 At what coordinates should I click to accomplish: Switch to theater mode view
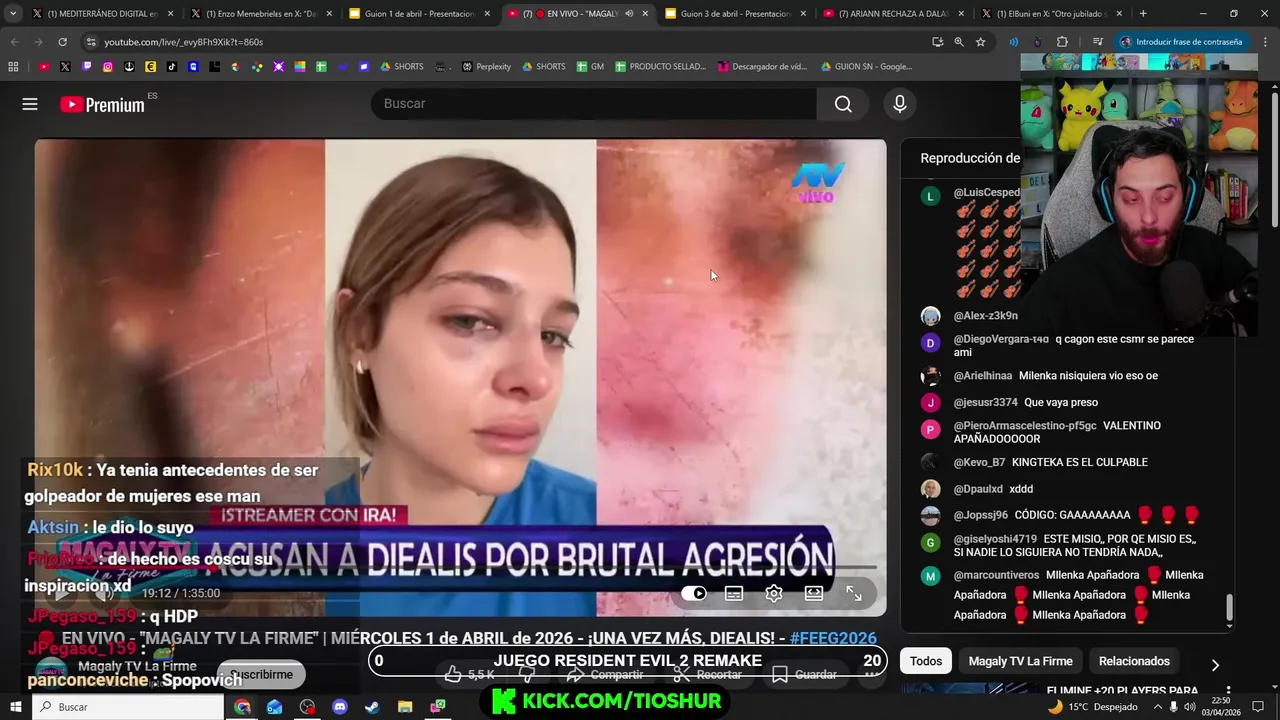814,593
